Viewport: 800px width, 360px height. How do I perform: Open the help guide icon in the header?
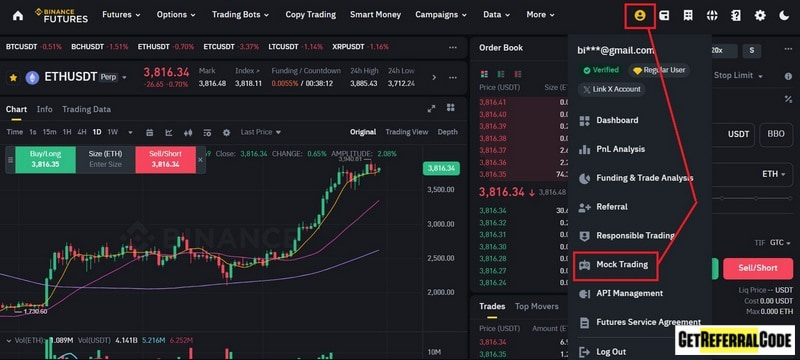click(735, 15)
